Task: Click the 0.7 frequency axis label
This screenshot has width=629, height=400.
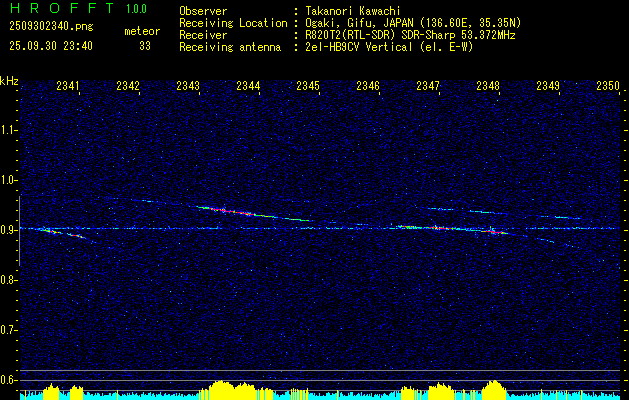Action: point(9,330)
